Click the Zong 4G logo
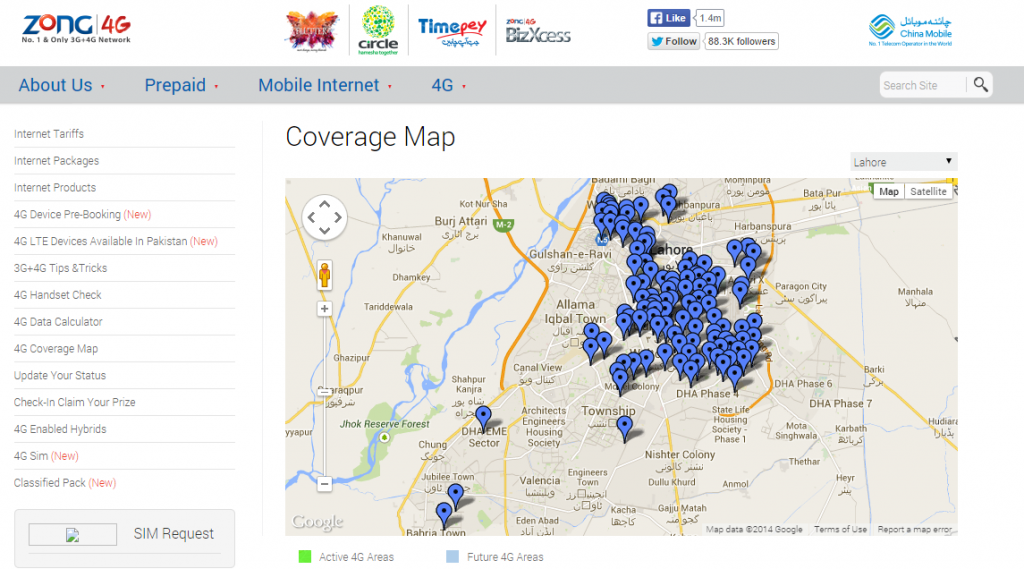Image resolution: width=1024 pixels, height=569 pixels. coord(76,29)
